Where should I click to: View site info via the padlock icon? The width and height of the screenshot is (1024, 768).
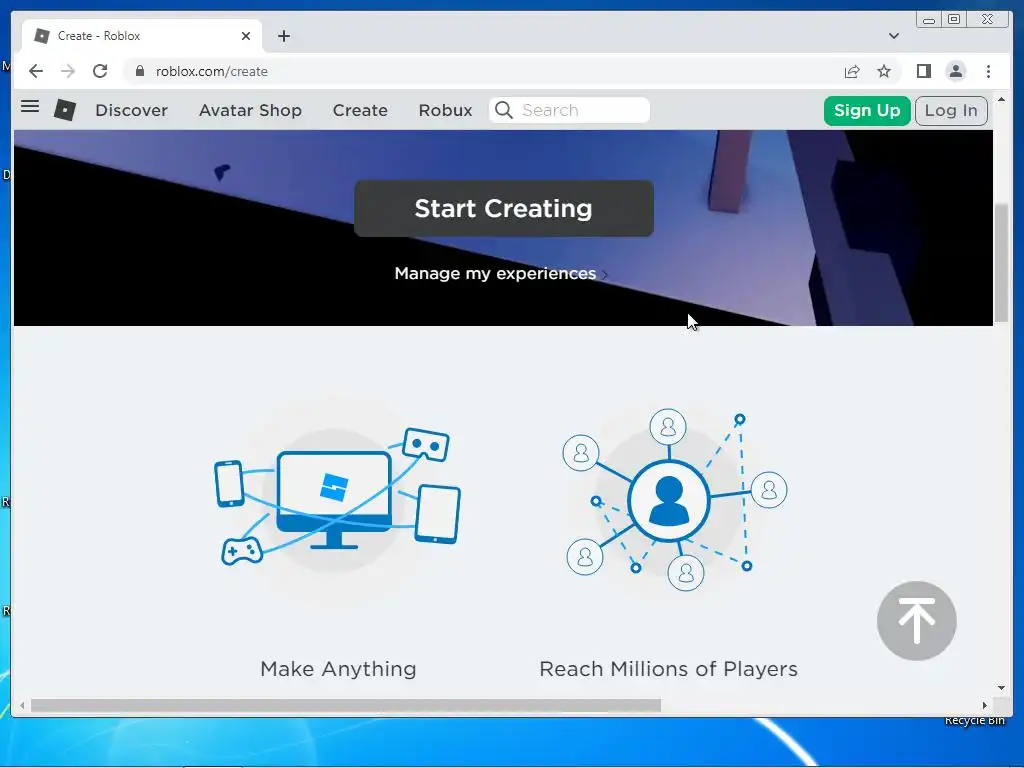tap(140, 71)
